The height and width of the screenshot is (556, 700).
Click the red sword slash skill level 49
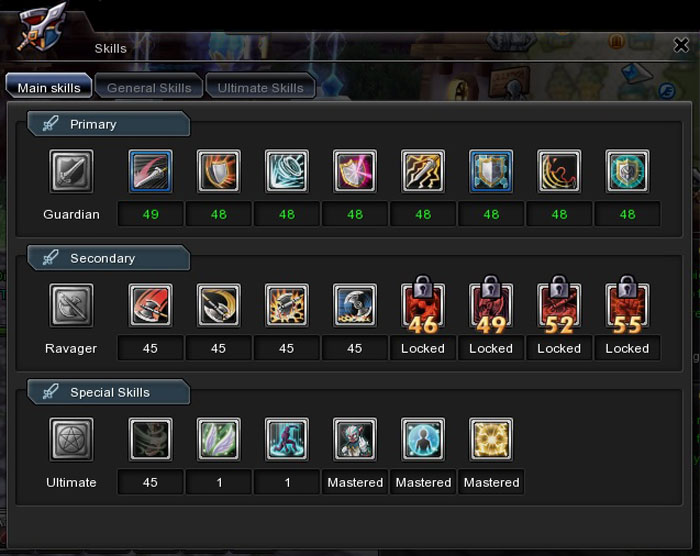tap(150, 171)
